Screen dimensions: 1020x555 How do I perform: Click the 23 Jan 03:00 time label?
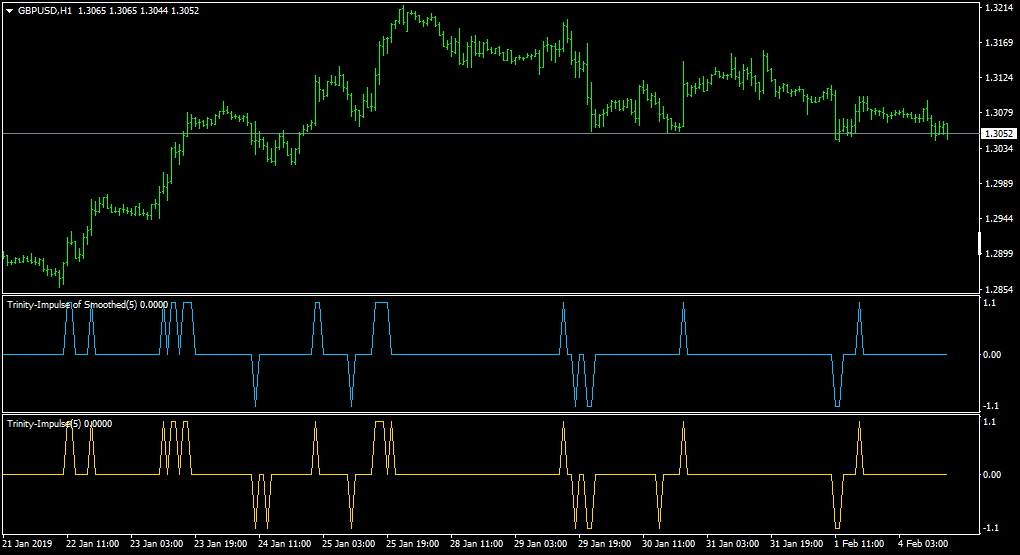tap(156, 543)
